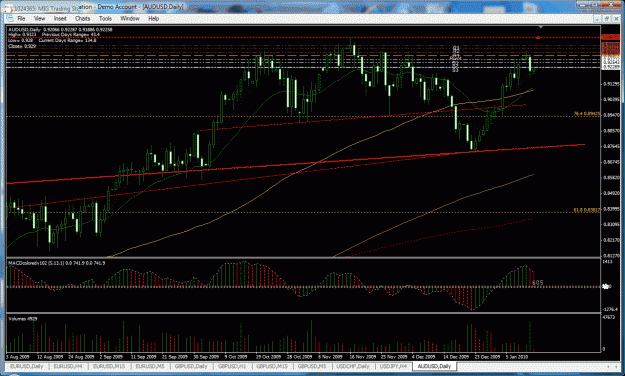Open the File menu
The image size is (625, 376).
21,18
